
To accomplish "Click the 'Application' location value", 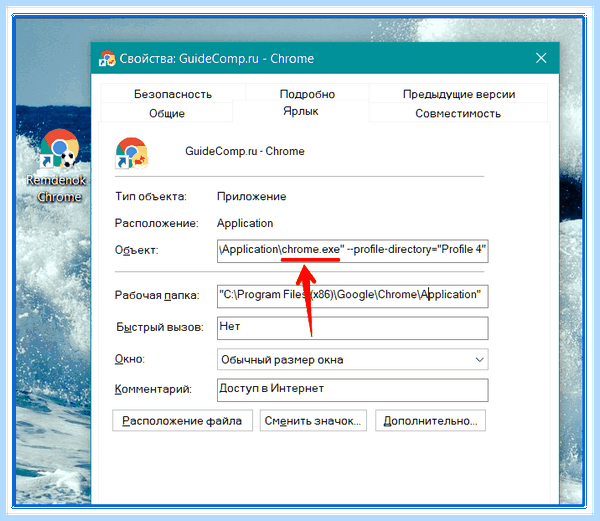I will [x=245, y=223].
